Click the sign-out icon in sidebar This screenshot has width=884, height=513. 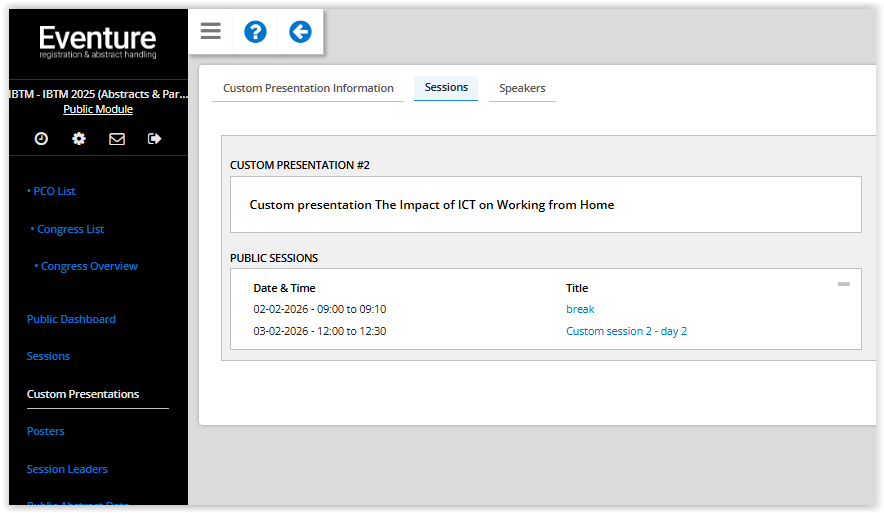coord(154,139)
